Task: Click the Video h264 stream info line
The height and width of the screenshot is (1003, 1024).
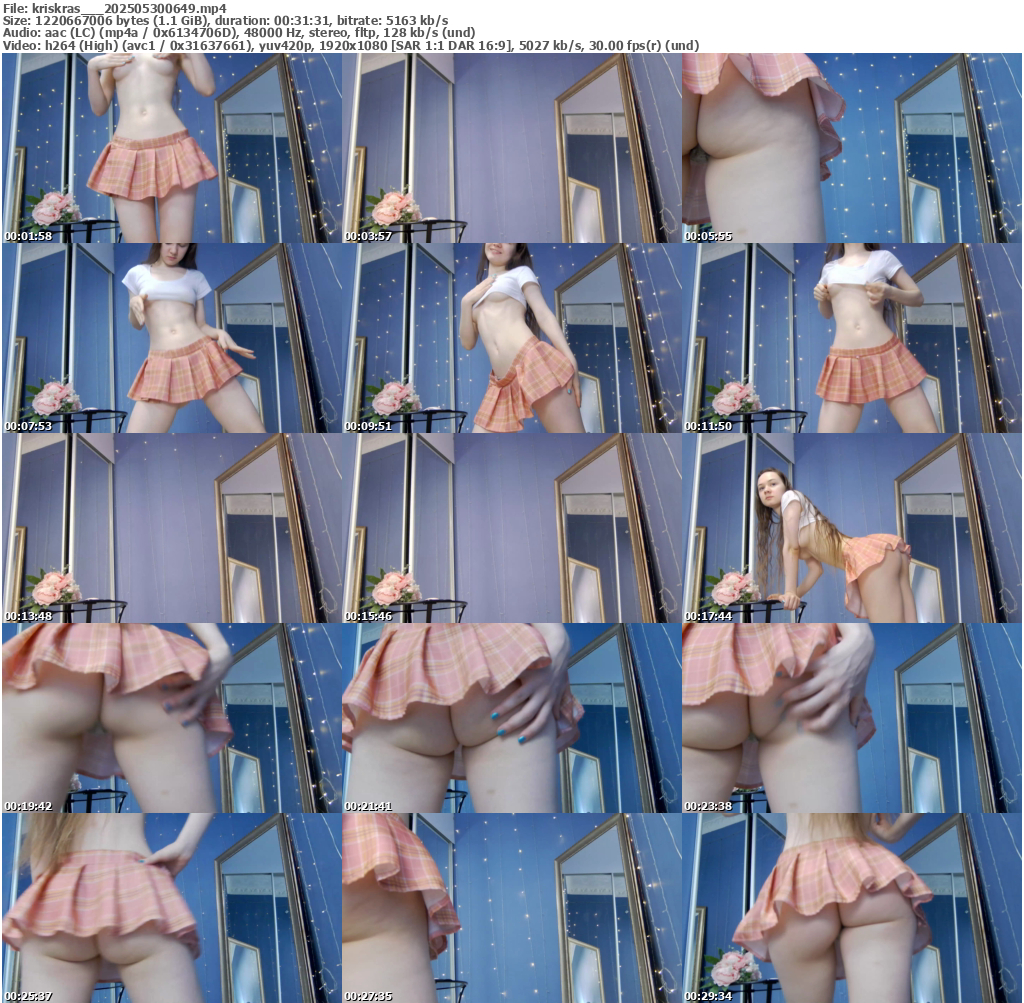Action: point(350,45)
